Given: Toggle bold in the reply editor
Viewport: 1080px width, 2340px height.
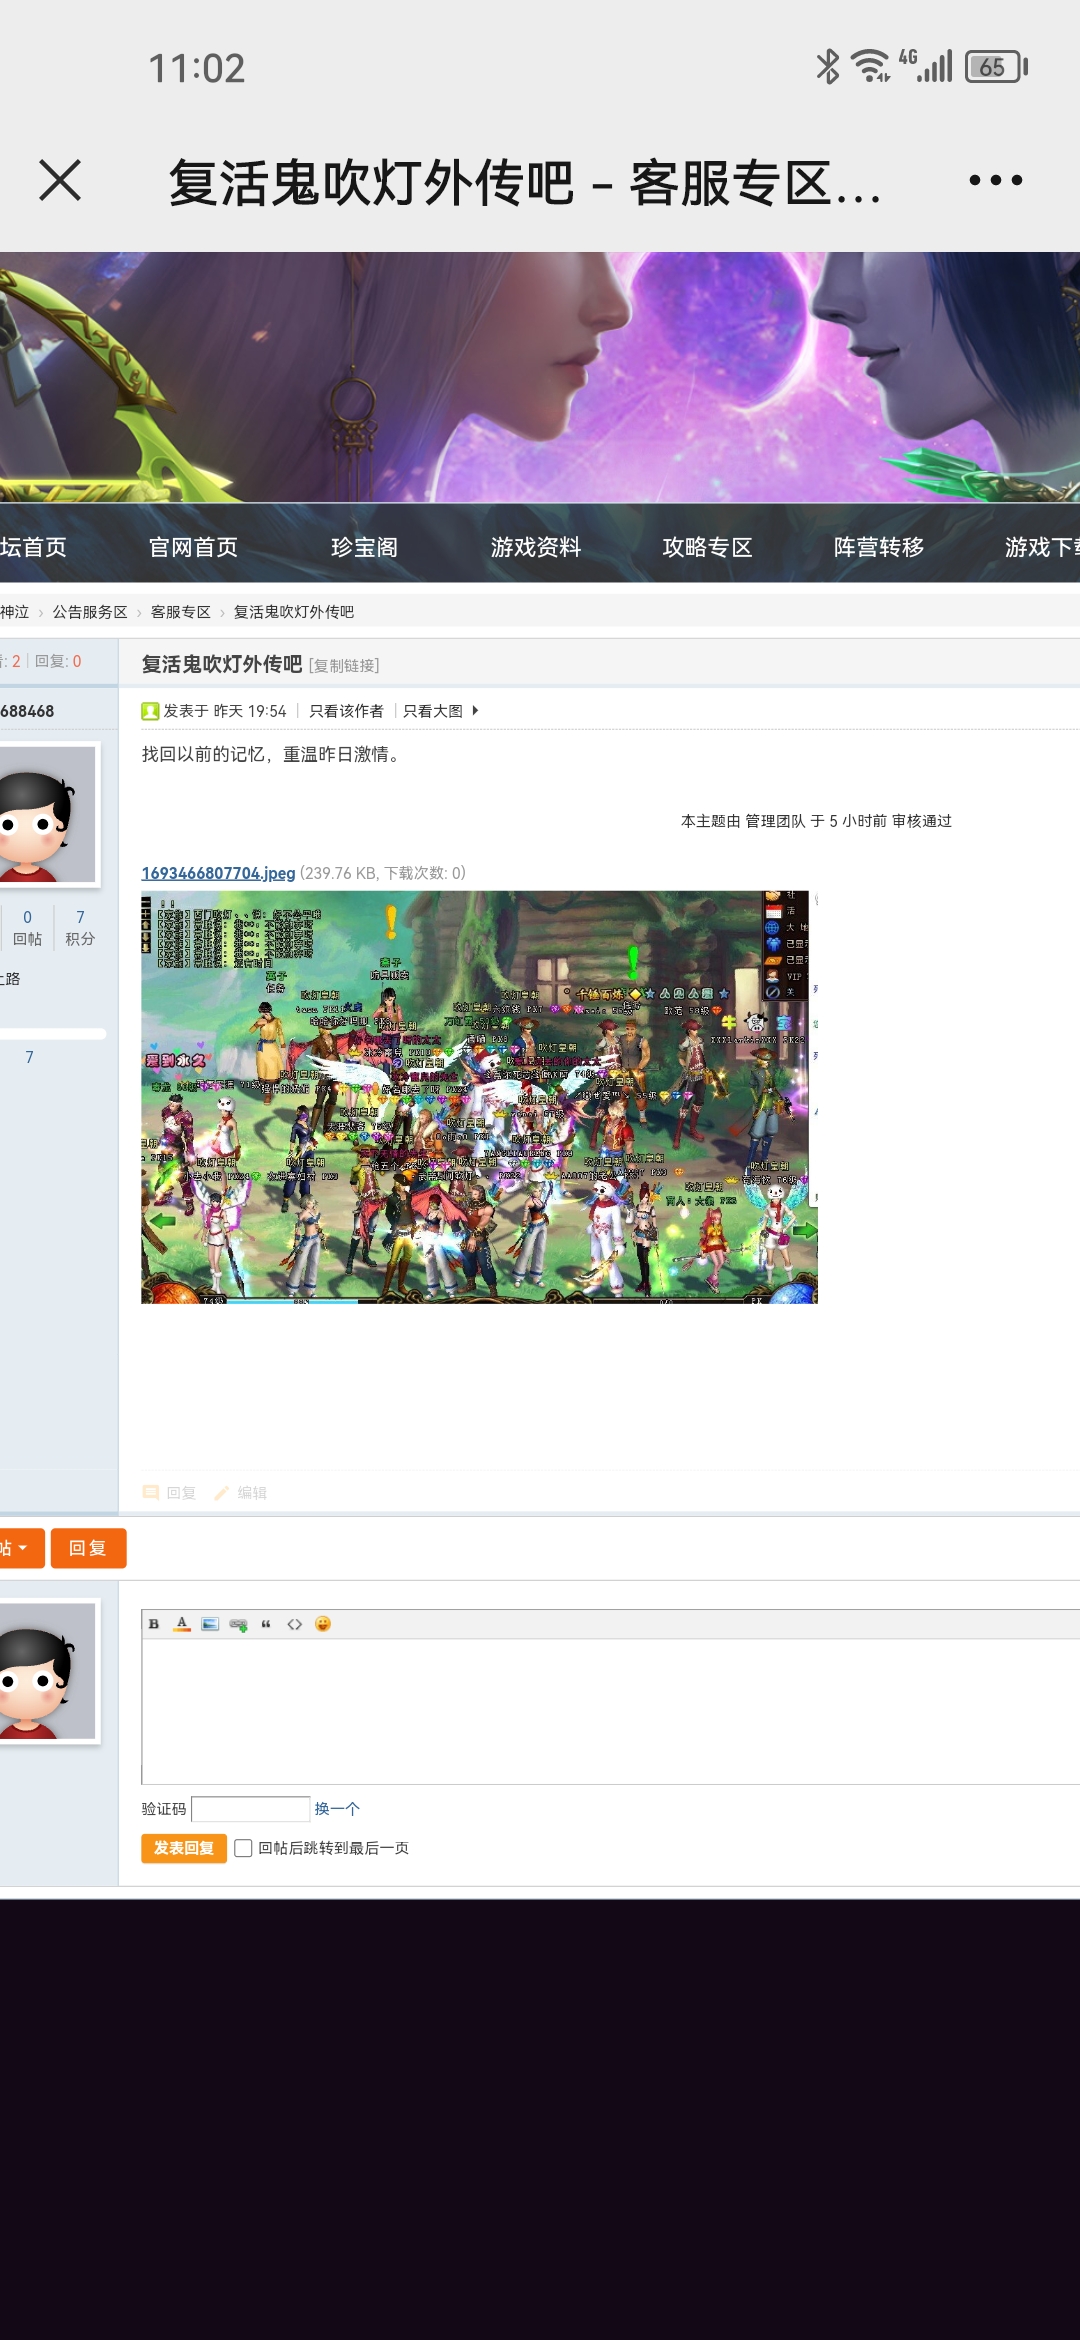Looking at the screenshot, I should pos(154,1624).
